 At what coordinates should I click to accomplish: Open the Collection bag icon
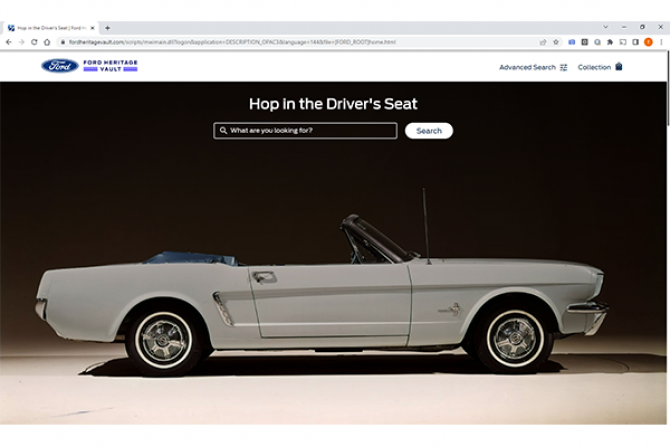[619, 67]
